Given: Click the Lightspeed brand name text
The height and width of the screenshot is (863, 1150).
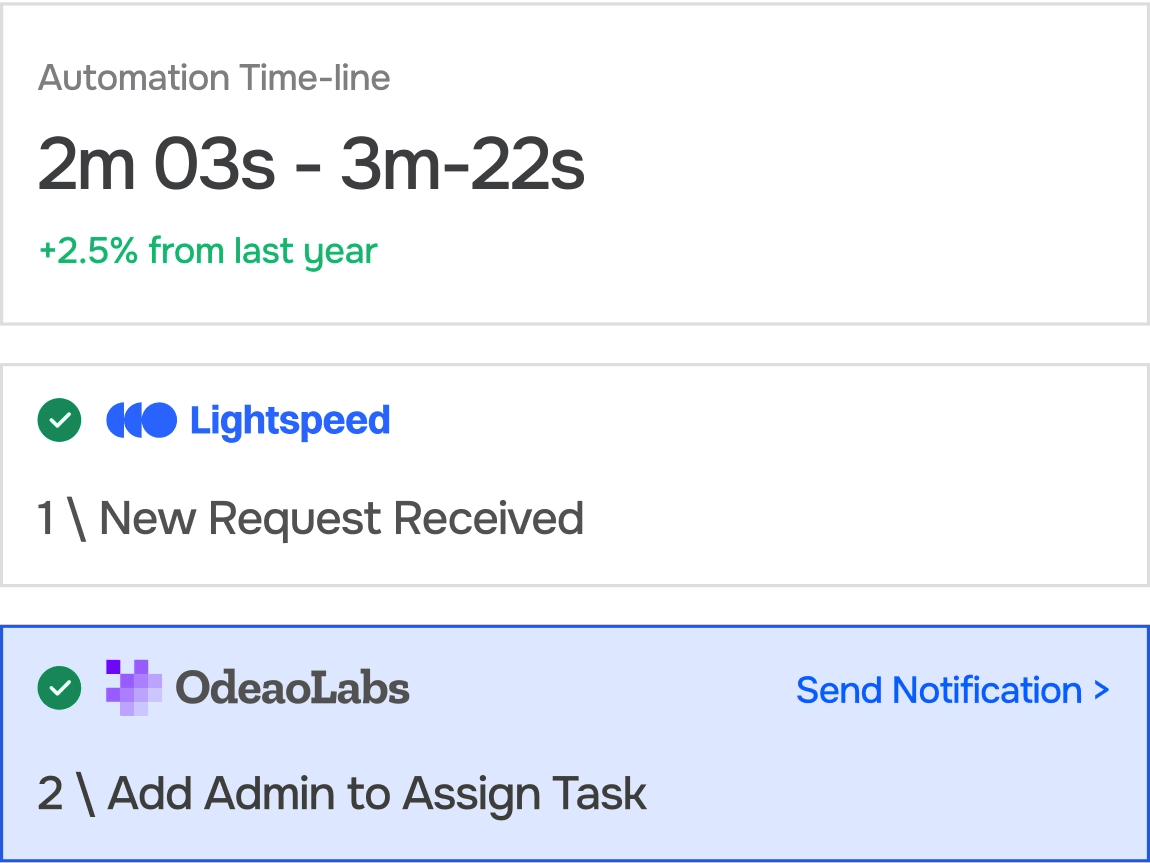Looking at the screenshot, I should pyautogui.click(x=290, y=421).
